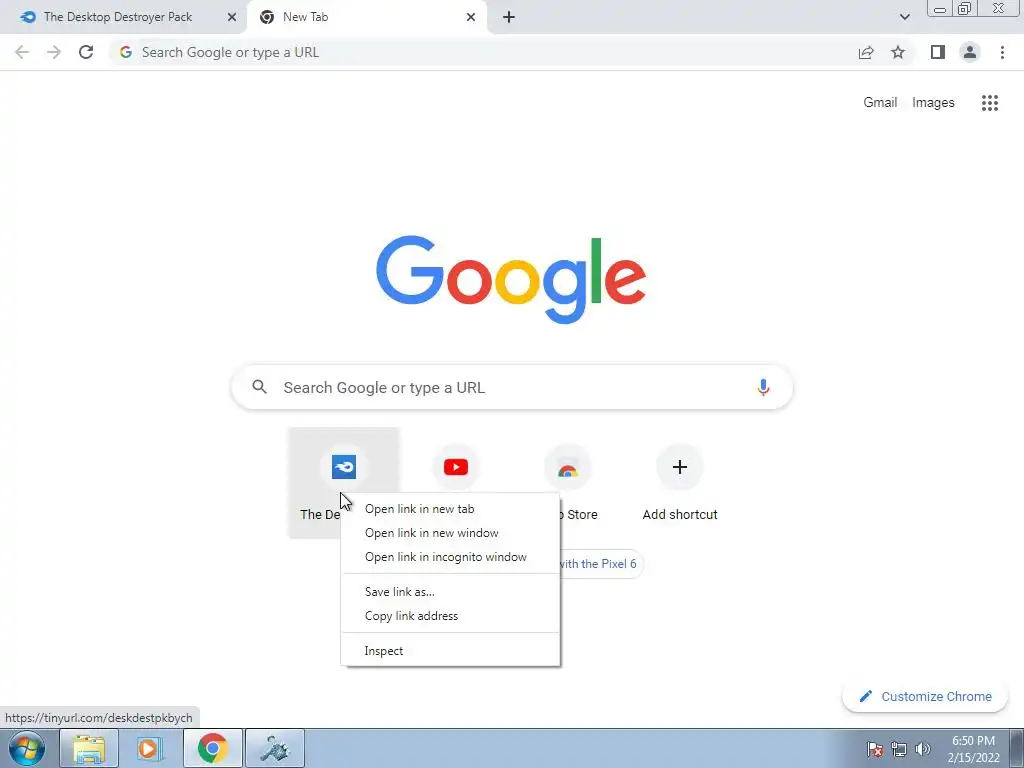
Task: Open the Chrome profile avatar
Action: coord(970,52)
